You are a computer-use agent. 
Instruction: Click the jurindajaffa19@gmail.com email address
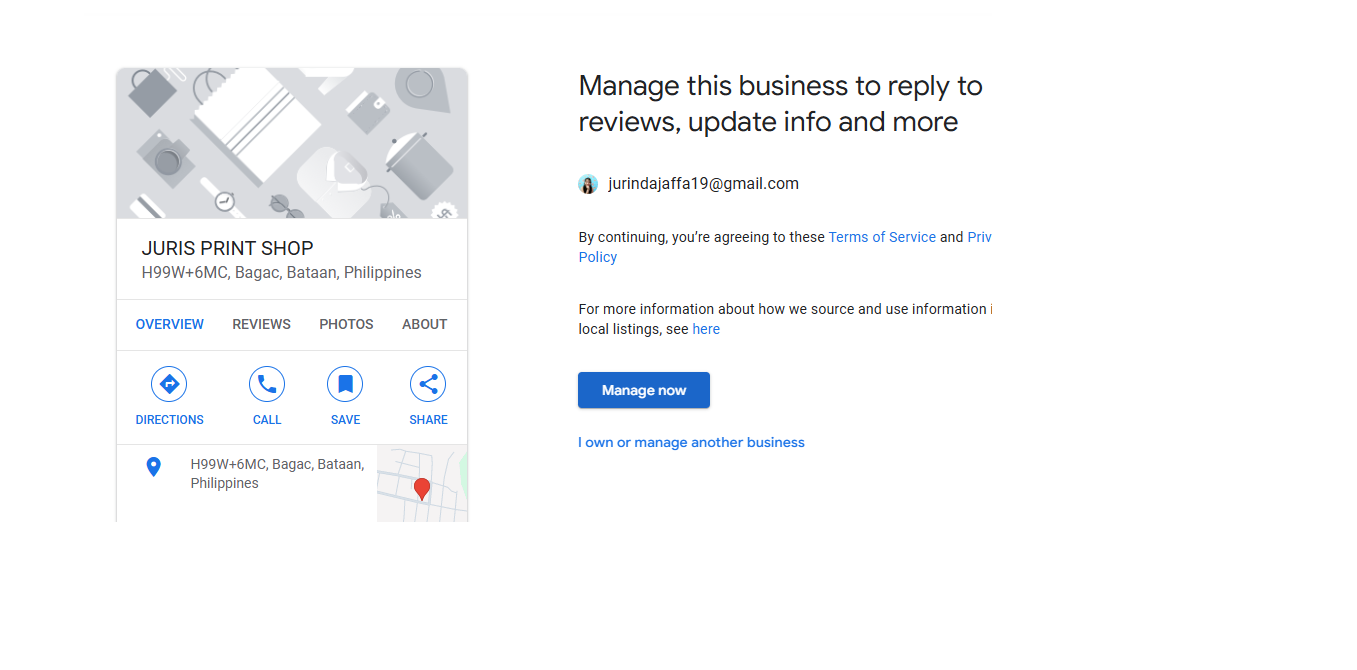[703, 184]
